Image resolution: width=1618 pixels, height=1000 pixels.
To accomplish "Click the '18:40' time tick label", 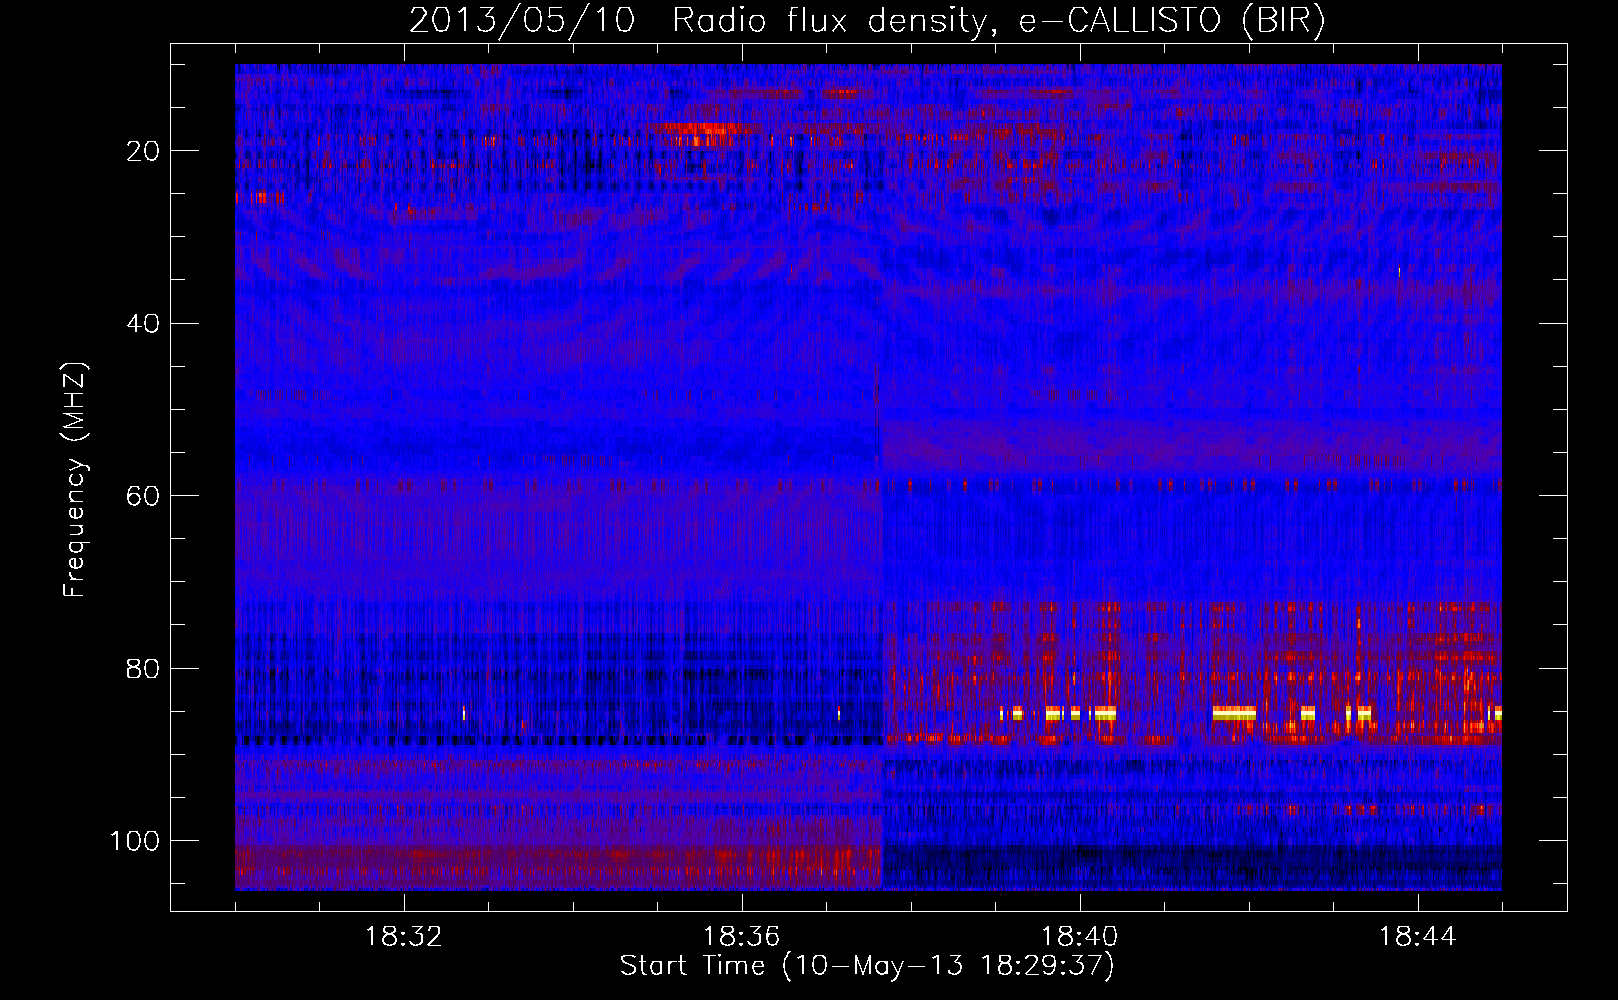I will [x=1080, y=937].
